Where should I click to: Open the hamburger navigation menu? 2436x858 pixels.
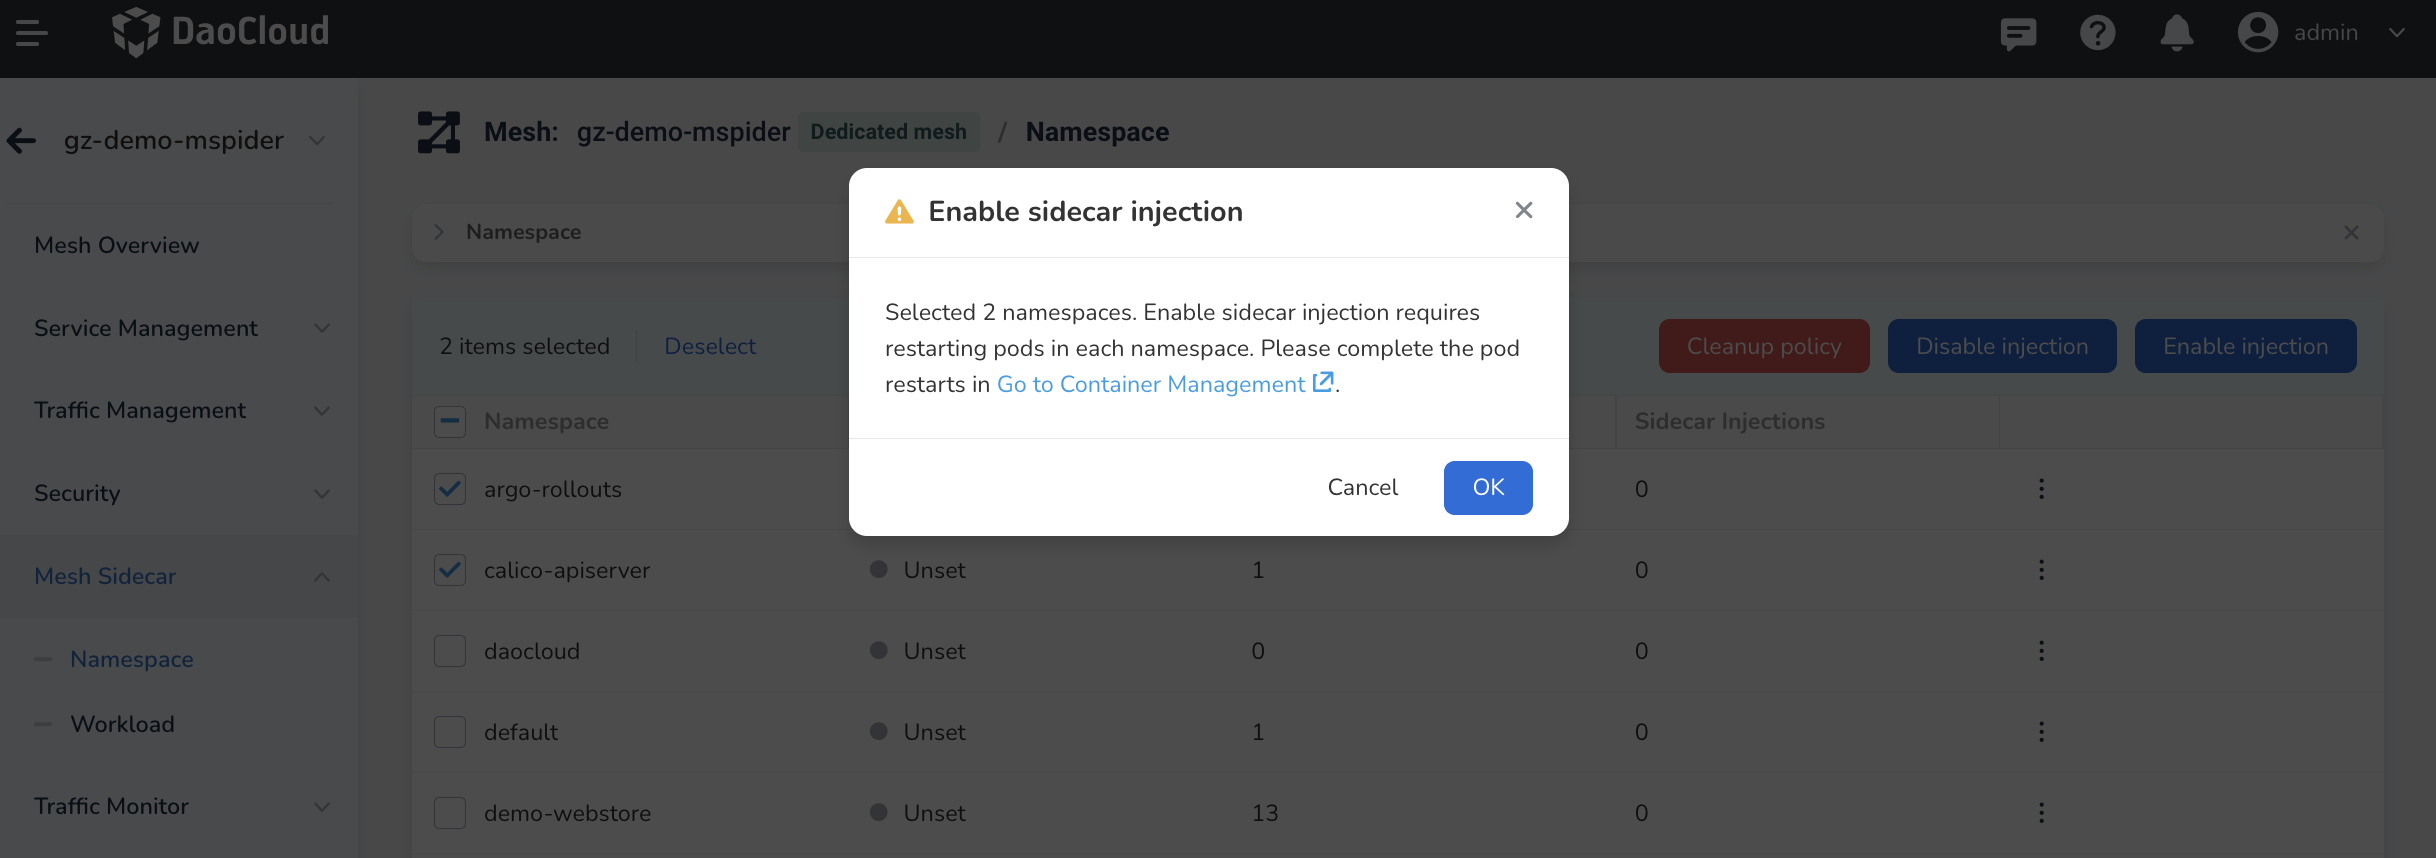click(30, 32)
